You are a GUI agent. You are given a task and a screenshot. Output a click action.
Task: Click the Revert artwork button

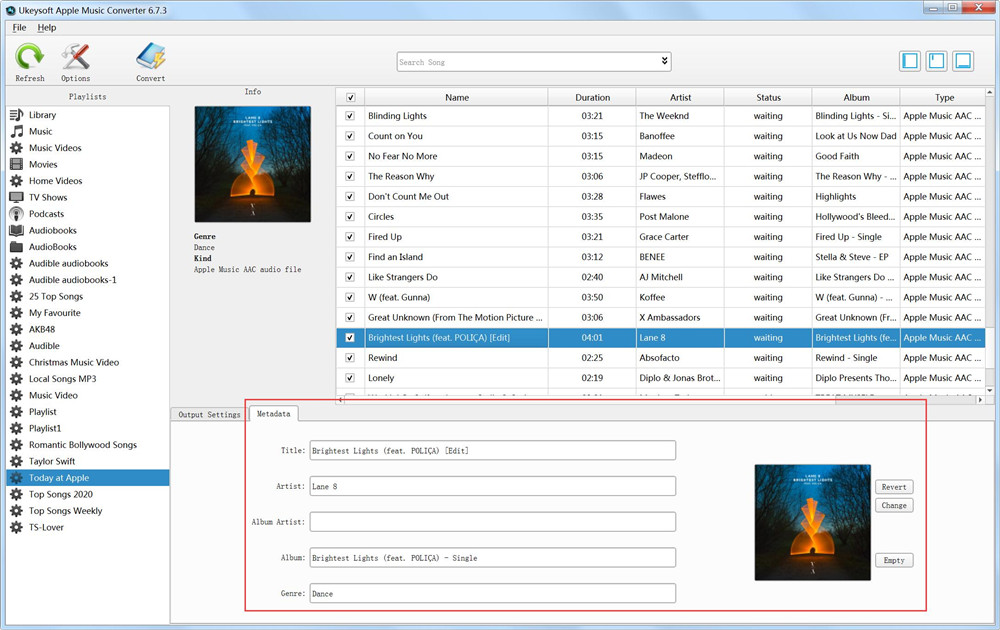tap(894, 487)
